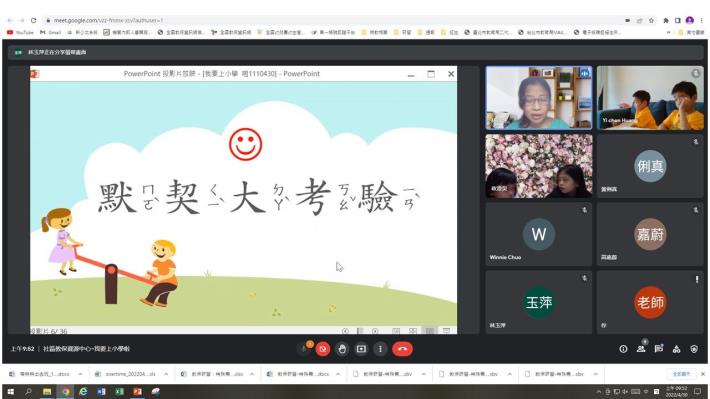The image size is (710, 399).
Task: Select the 俐真 avatar participant tile
Action: pyautogui.click(x=650, y=166)
